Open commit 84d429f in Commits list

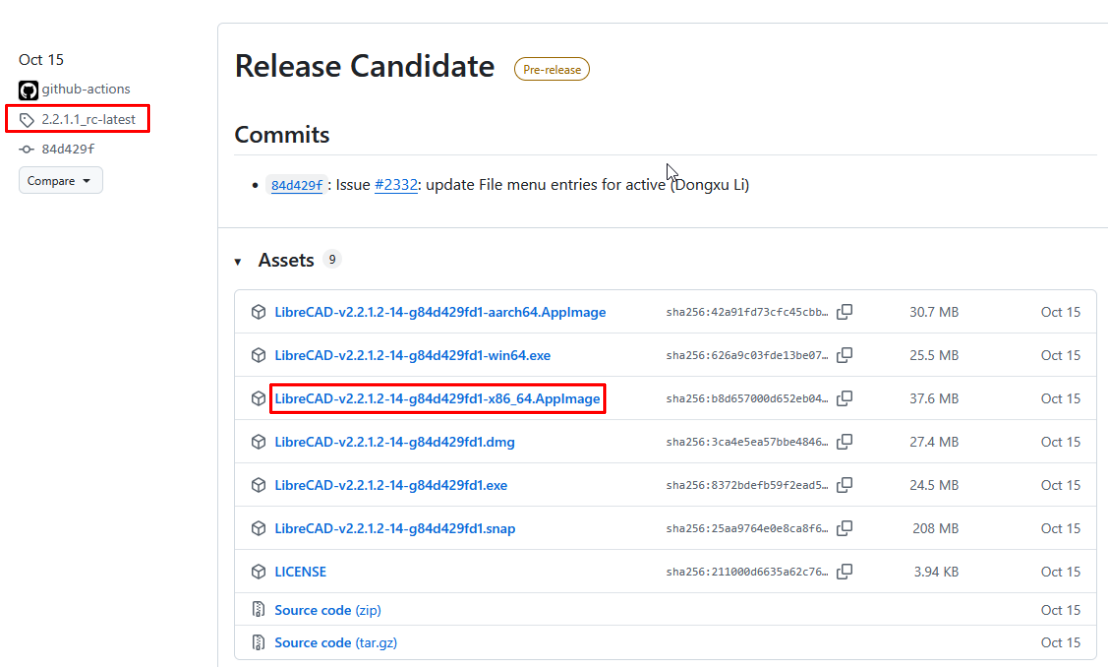tap(297, 185)
